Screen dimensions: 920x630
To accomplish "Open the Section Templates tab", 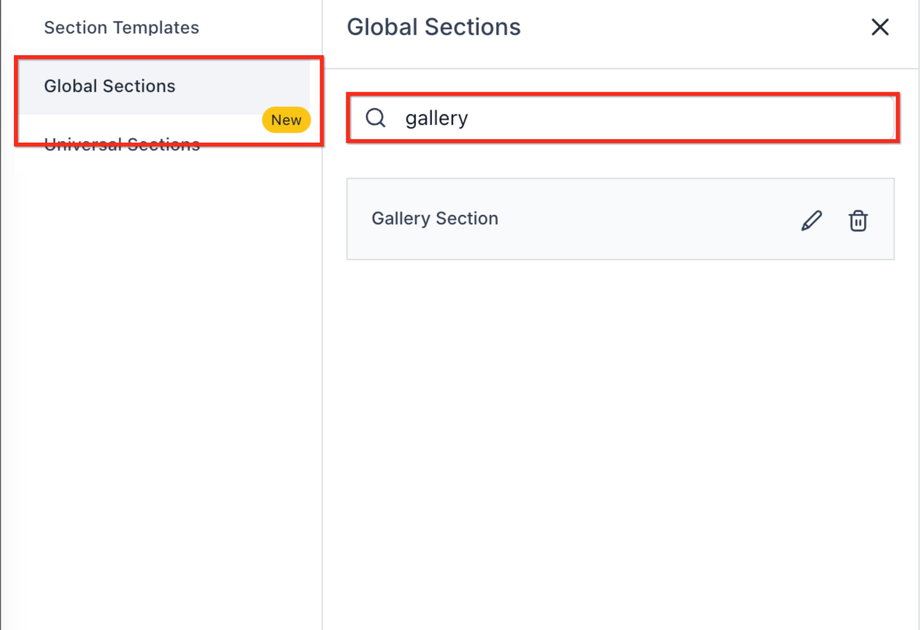I will click(121, 27).
